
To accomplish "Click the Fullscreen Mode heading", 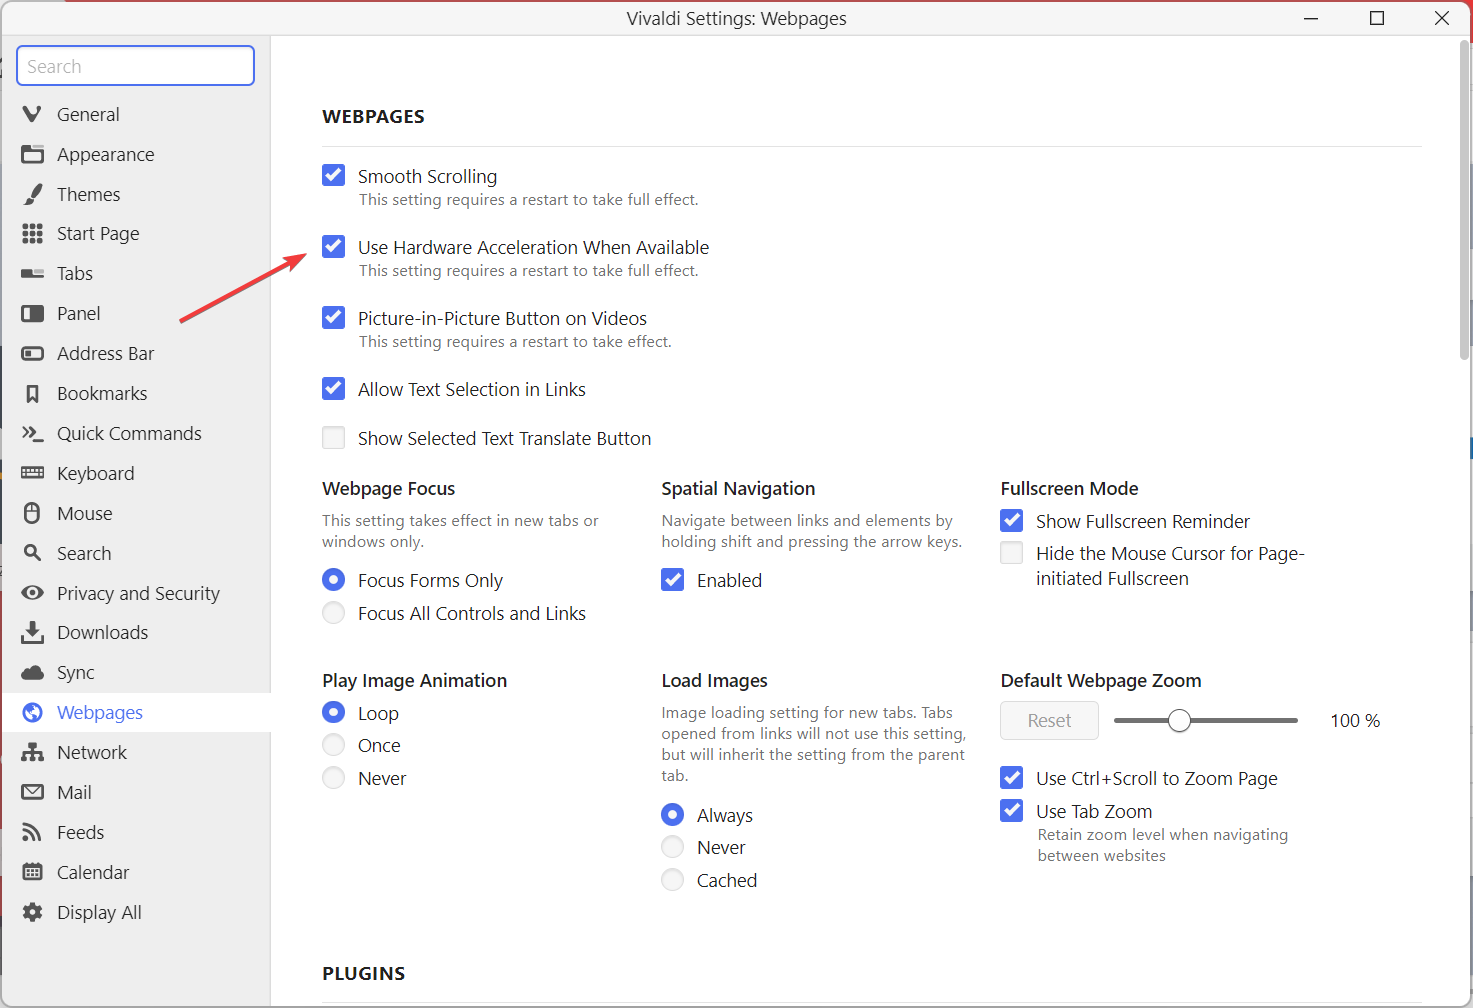I will [x=1069, y=488].
